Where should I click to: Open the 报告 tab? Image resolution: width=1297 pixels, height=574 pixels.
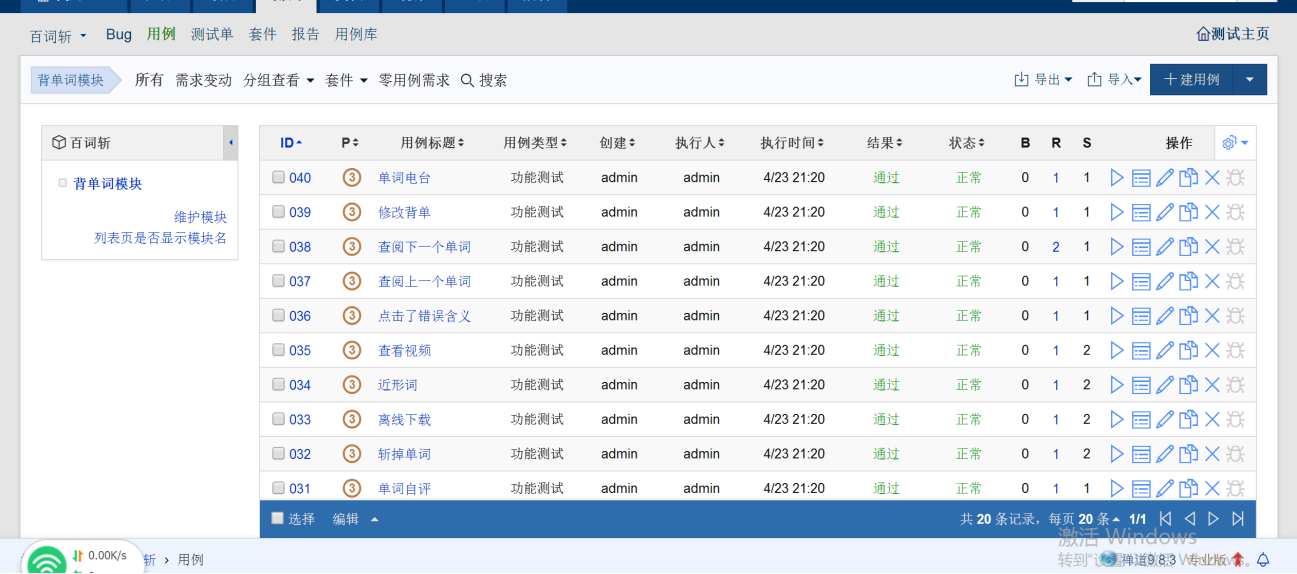[306, 34]
